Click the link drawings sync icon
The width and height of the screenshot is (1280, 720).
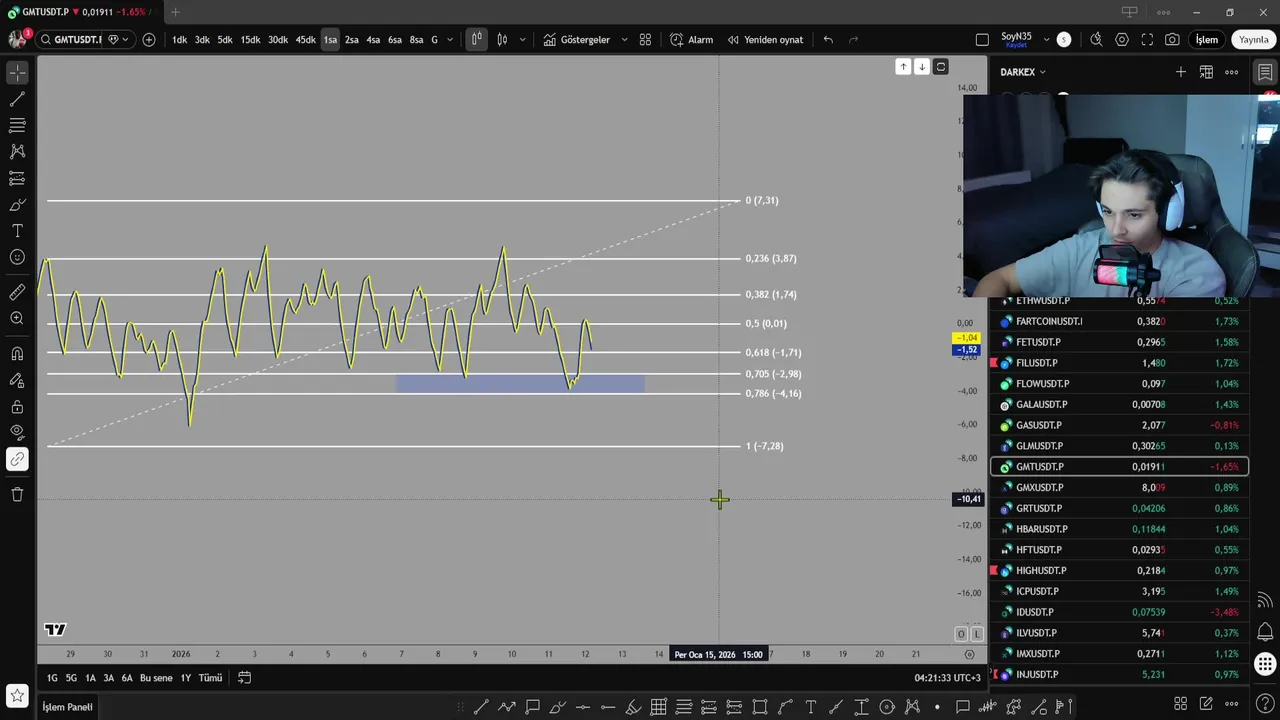(x=17, y=460)
